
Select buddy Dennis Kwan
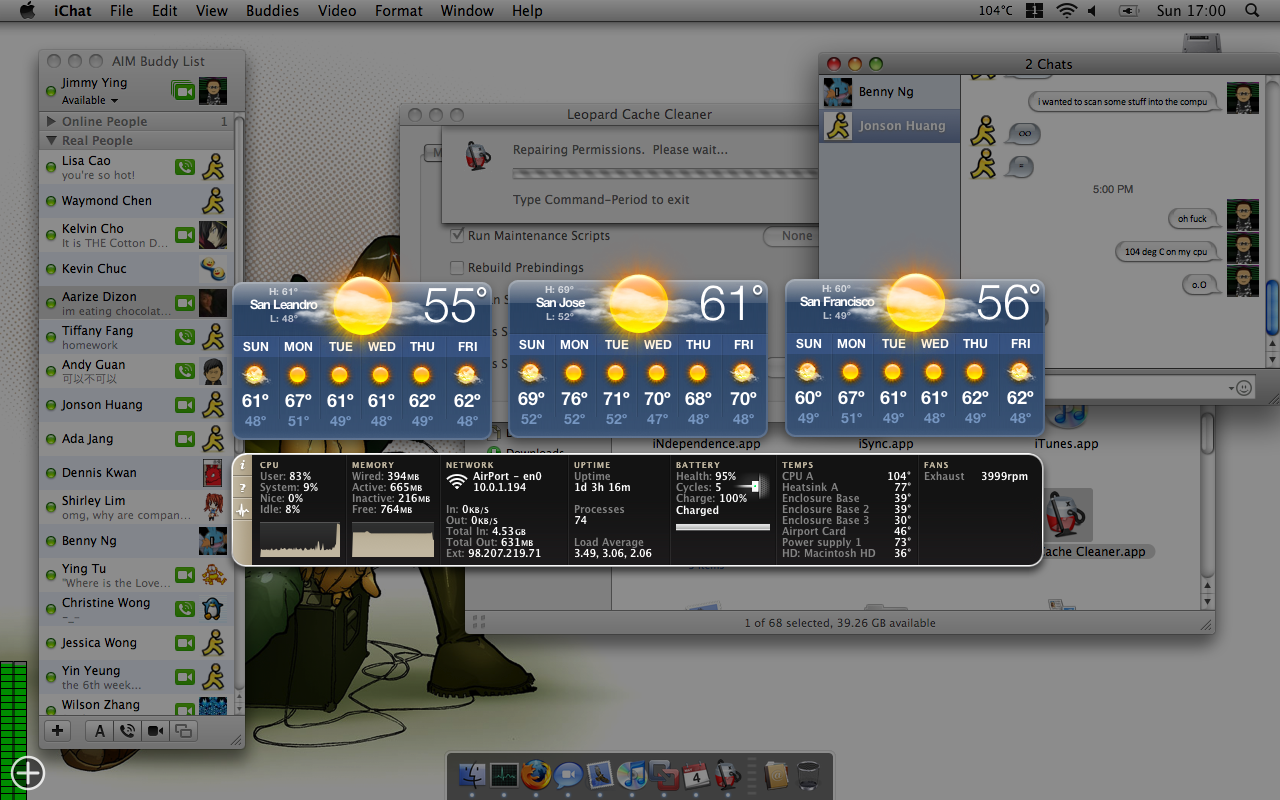point(137,473)
